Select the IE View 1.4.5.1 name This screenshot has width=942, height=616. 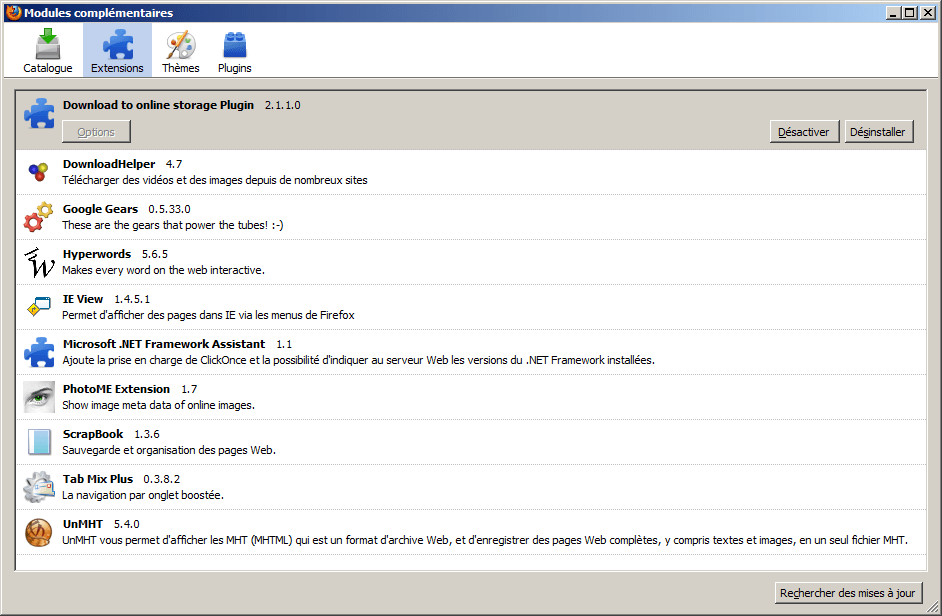click(83, 299)
